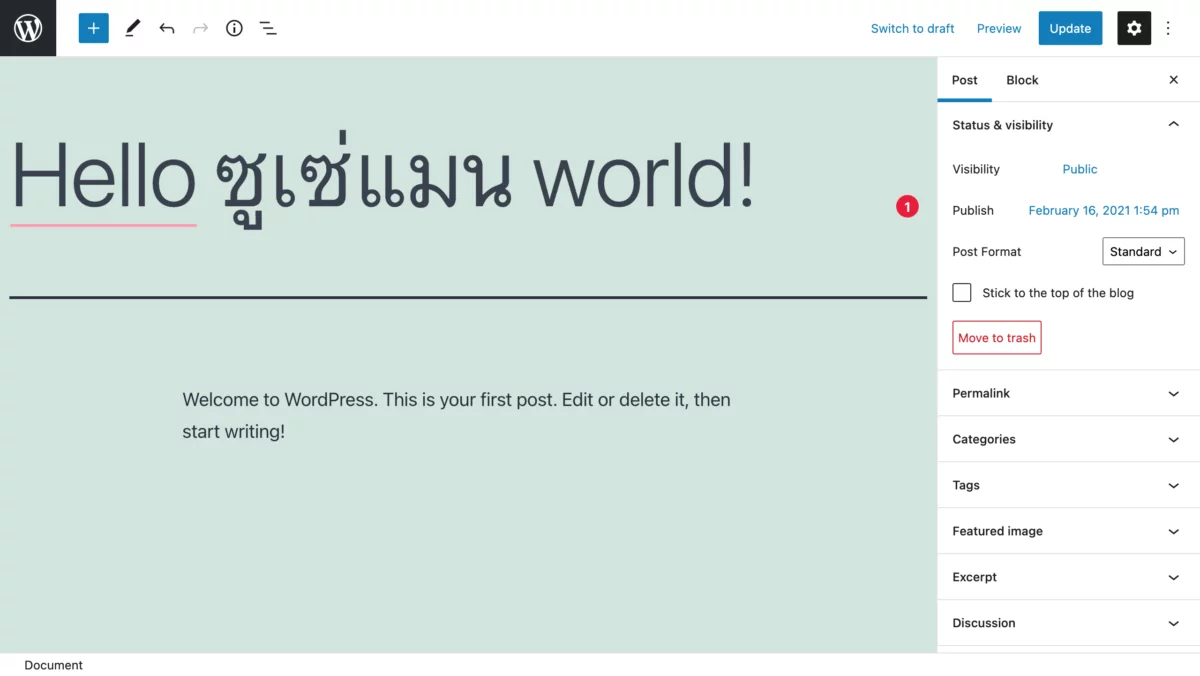Click the Move to trash button
Screen dimensions: 1200x676
(996, 338)
